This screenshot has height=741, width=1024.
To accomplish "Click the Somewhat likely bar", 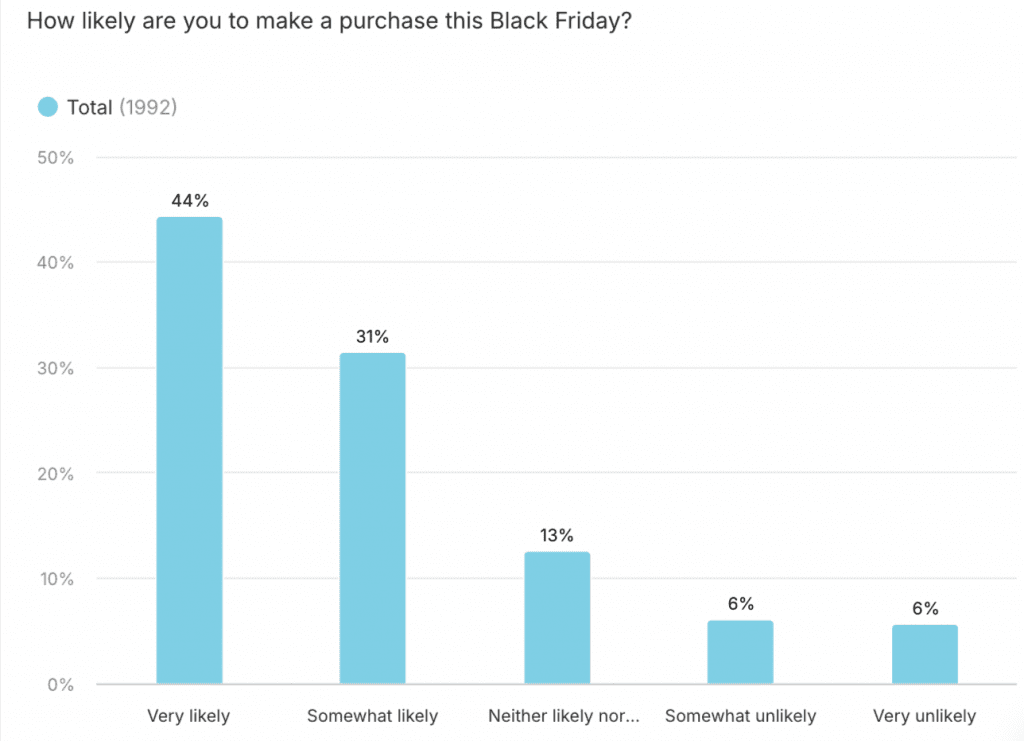I will pyautogui.click(x=372, y=518).
